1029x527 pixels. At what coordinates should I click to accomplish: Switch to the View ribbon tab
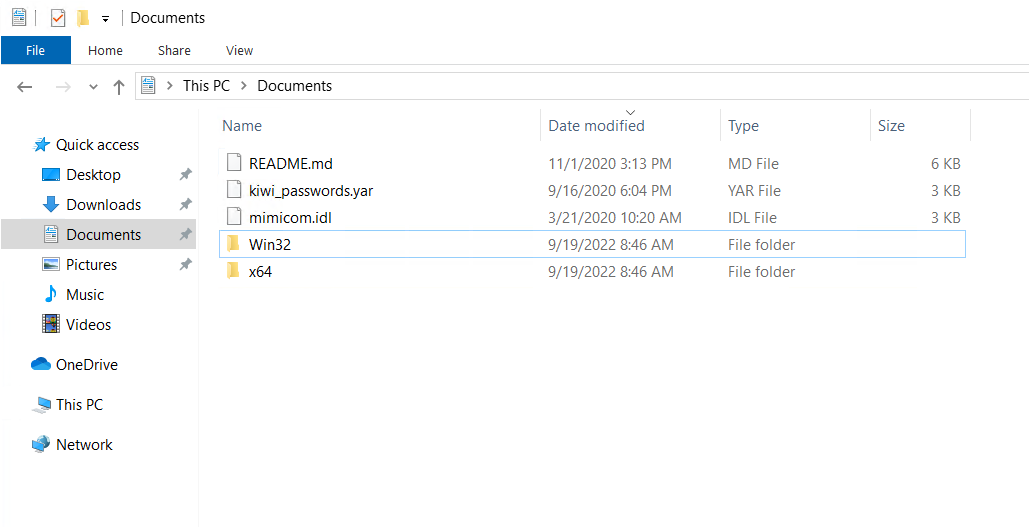[240, 51]
